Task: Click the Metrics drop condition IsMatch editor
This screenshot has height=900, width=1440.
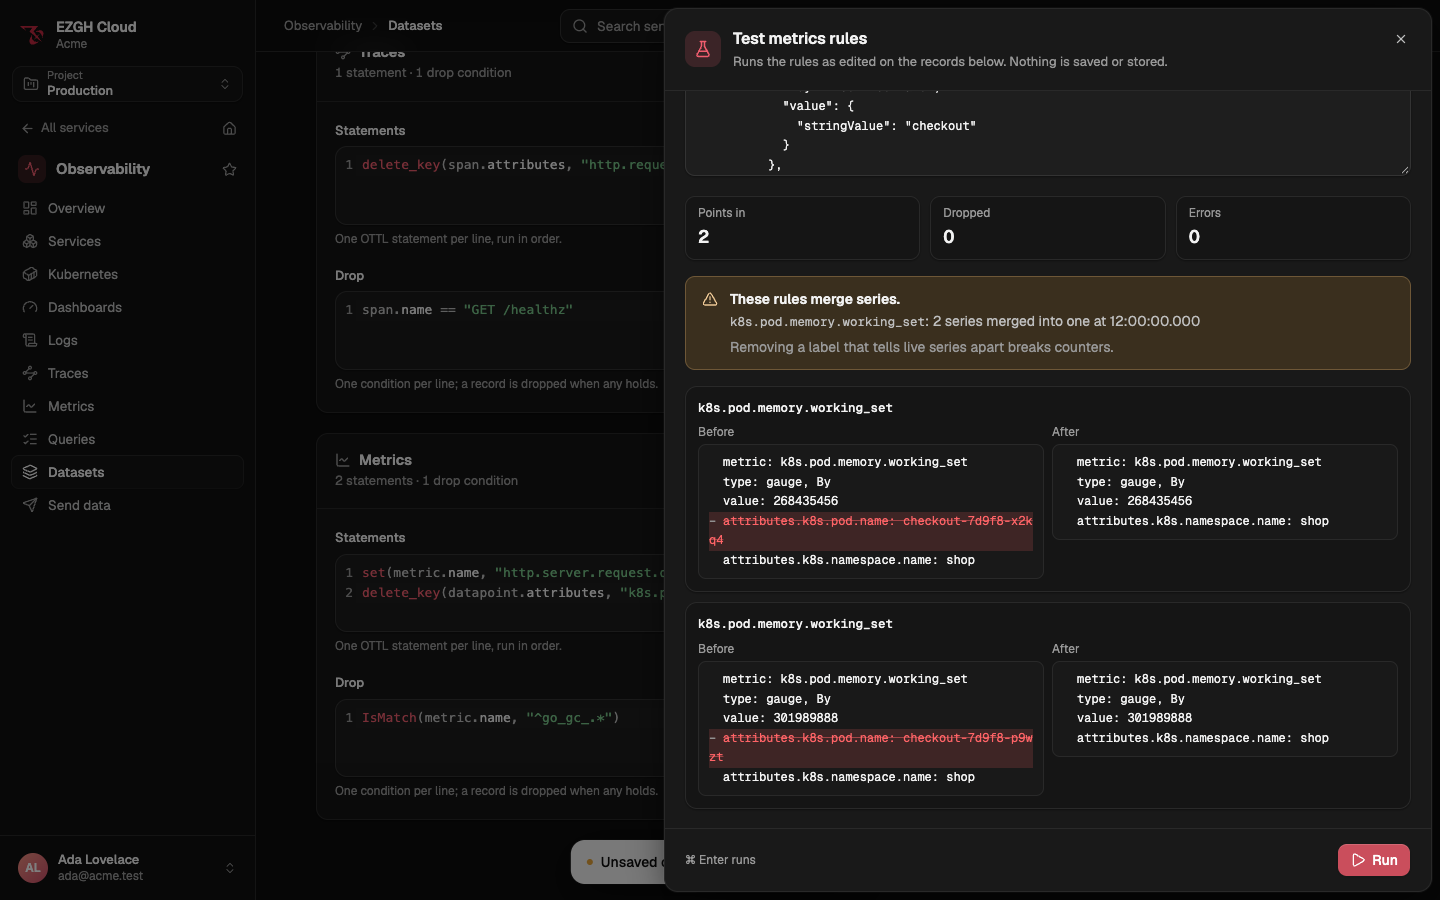Action: click(x=500, y=737)
